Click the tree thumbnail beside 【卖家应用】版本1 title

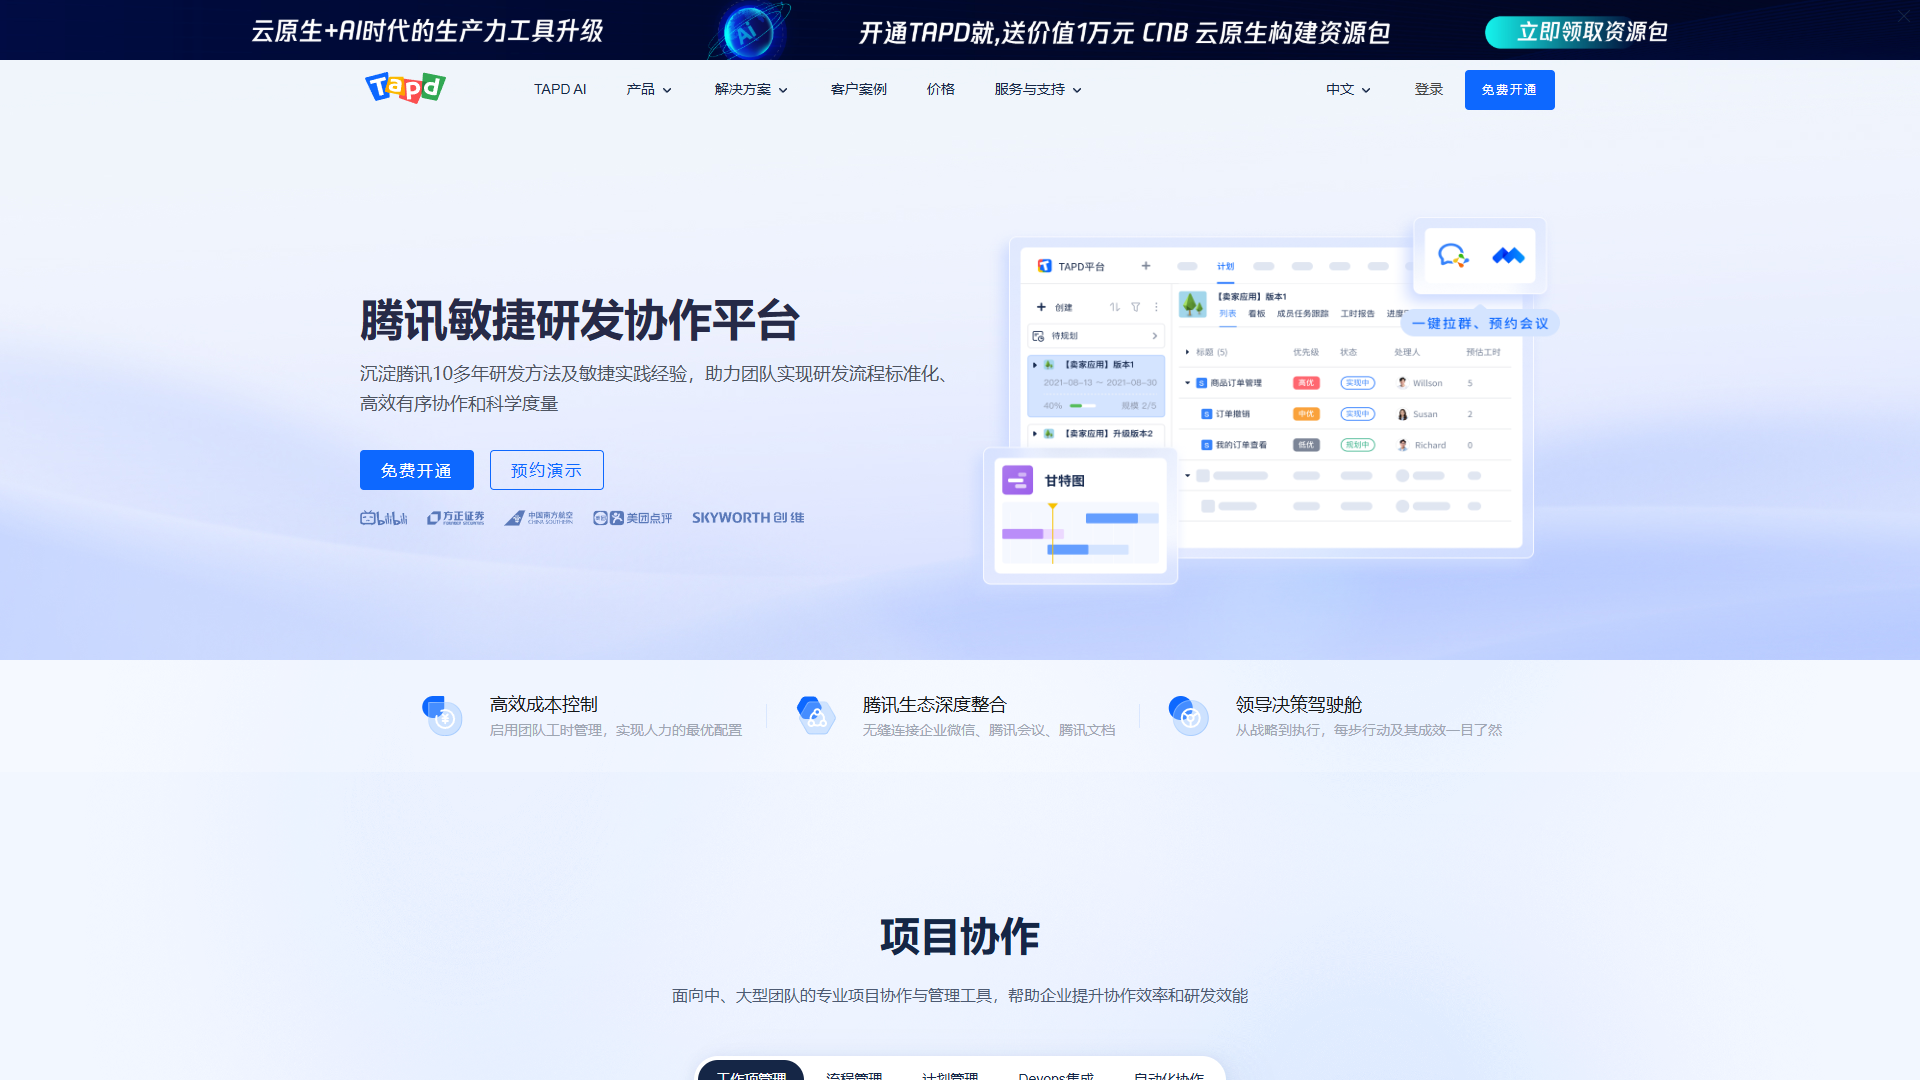point(1193,304)
